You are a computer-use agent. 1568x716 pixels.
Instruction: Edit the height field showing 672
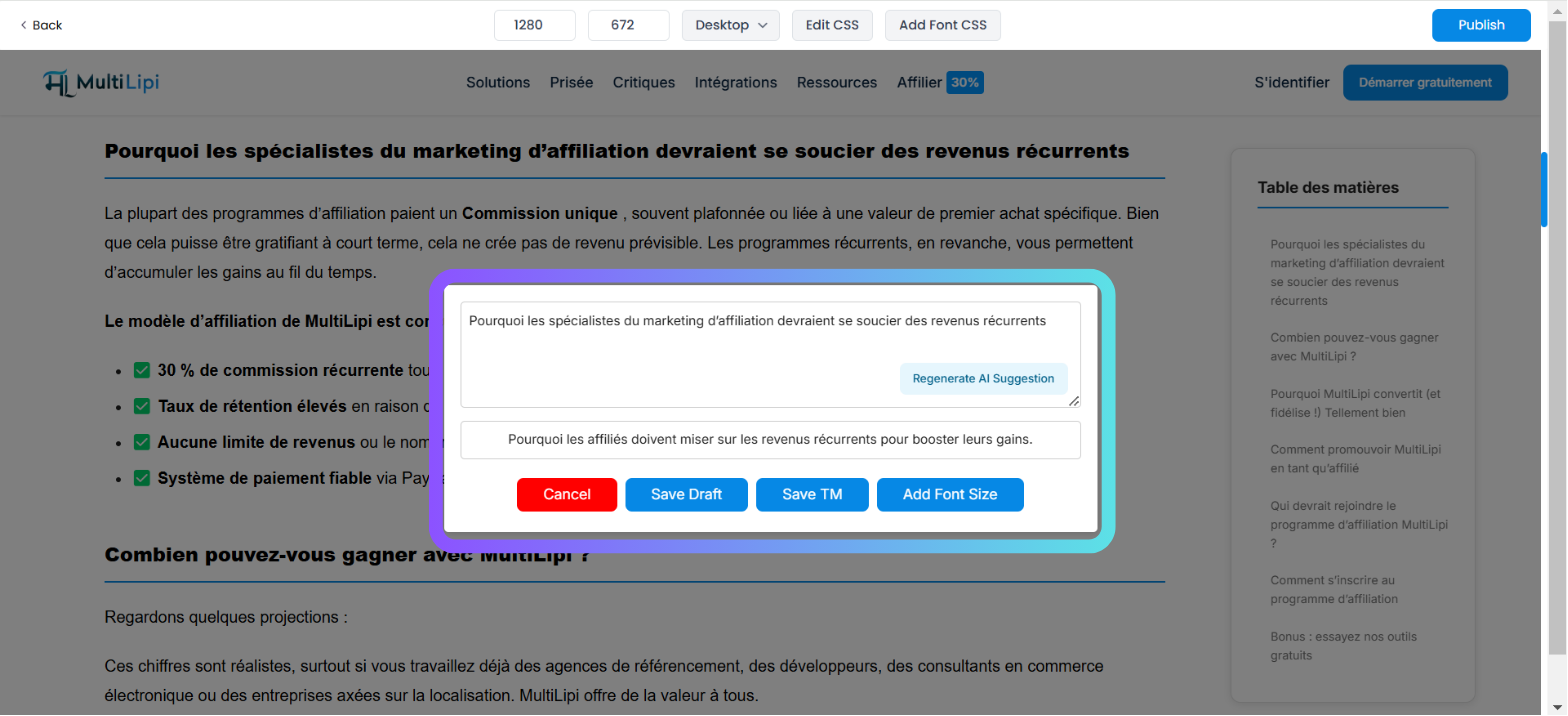click(x=629, y=25)
